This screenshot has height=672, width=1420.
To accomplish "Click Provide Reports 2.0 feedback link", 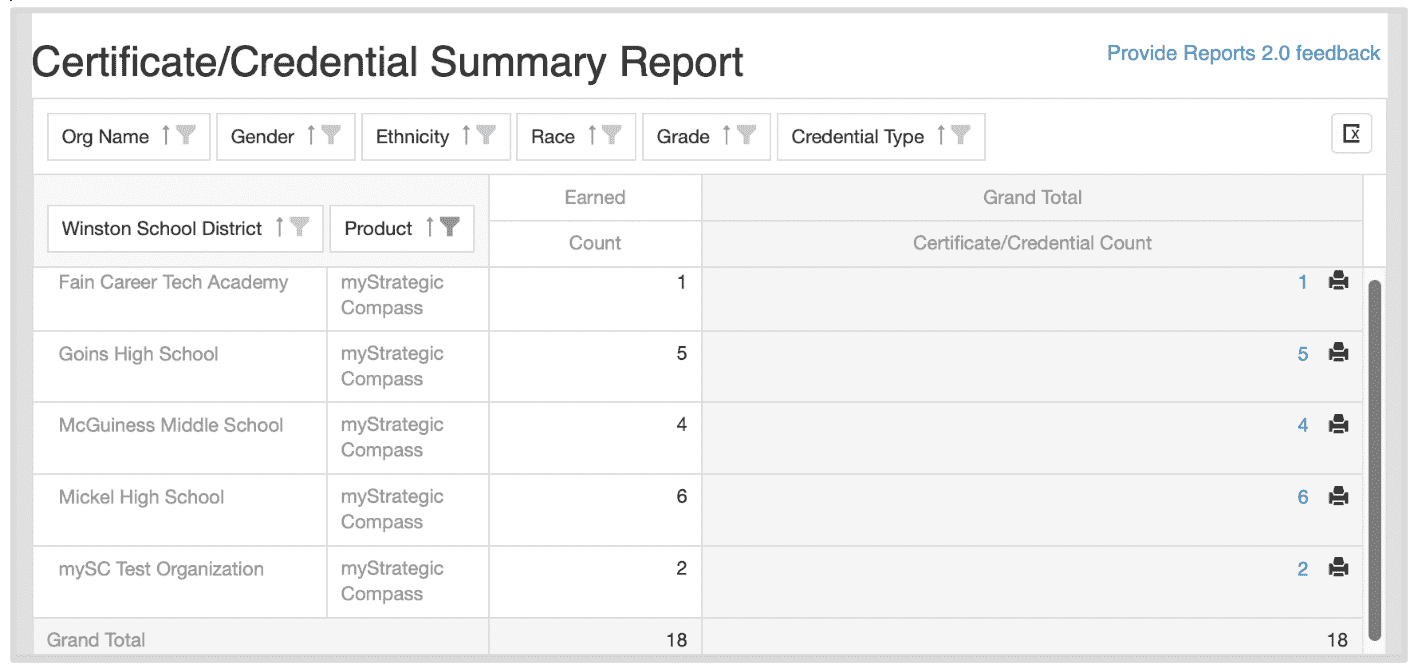I will pos(1243,53).
